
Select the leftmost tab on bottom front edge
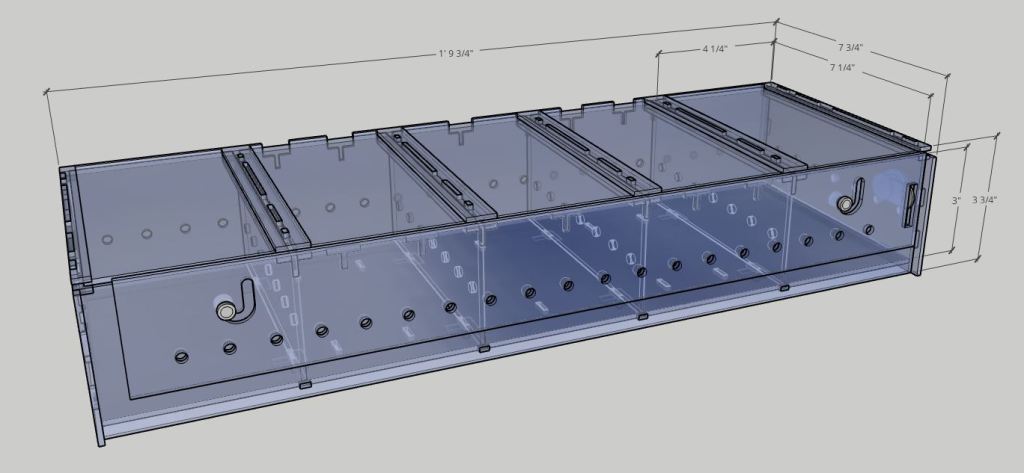(x=303, y=384)
